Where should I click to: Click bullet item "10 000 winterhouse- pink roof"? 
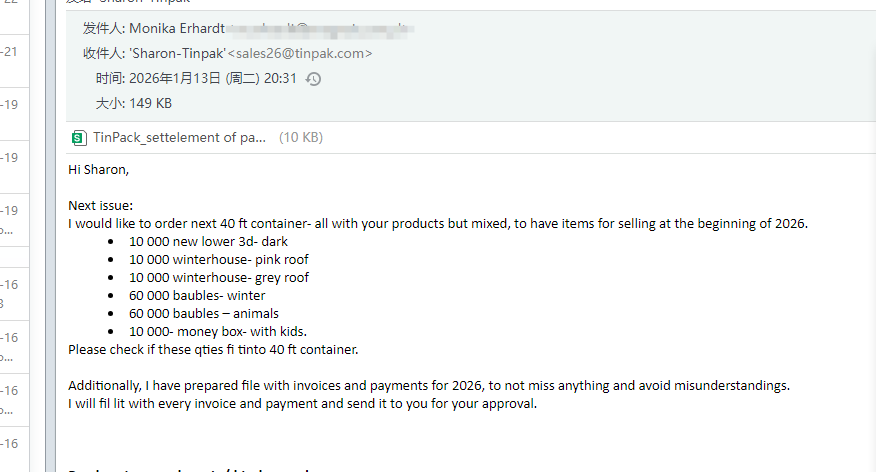219,259
